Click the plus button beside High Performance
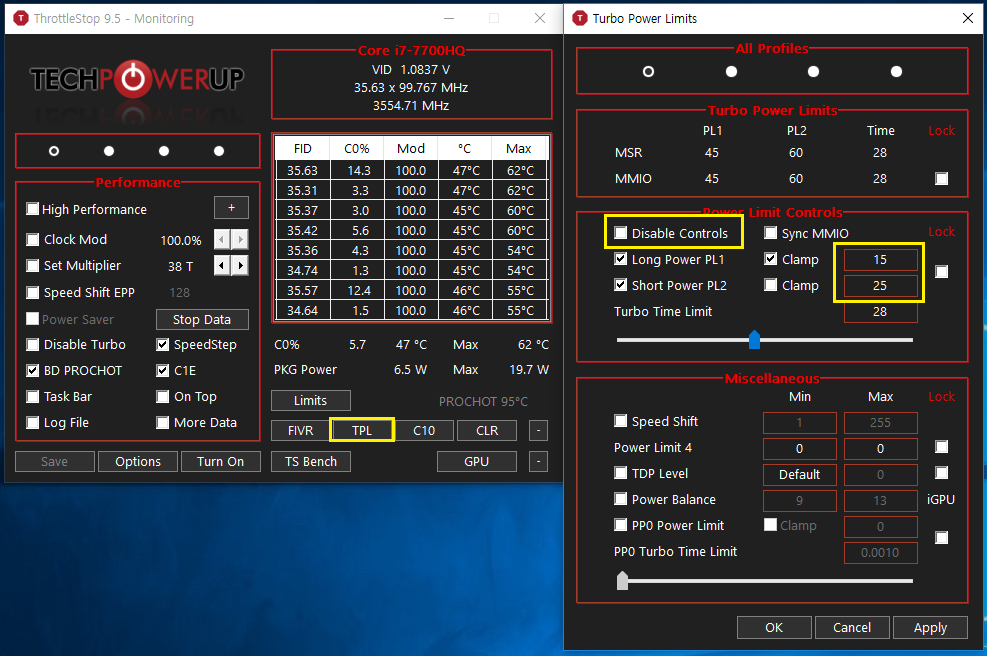Image resolution: width=987 pixels, height=657 pixels. click(231, 208)
